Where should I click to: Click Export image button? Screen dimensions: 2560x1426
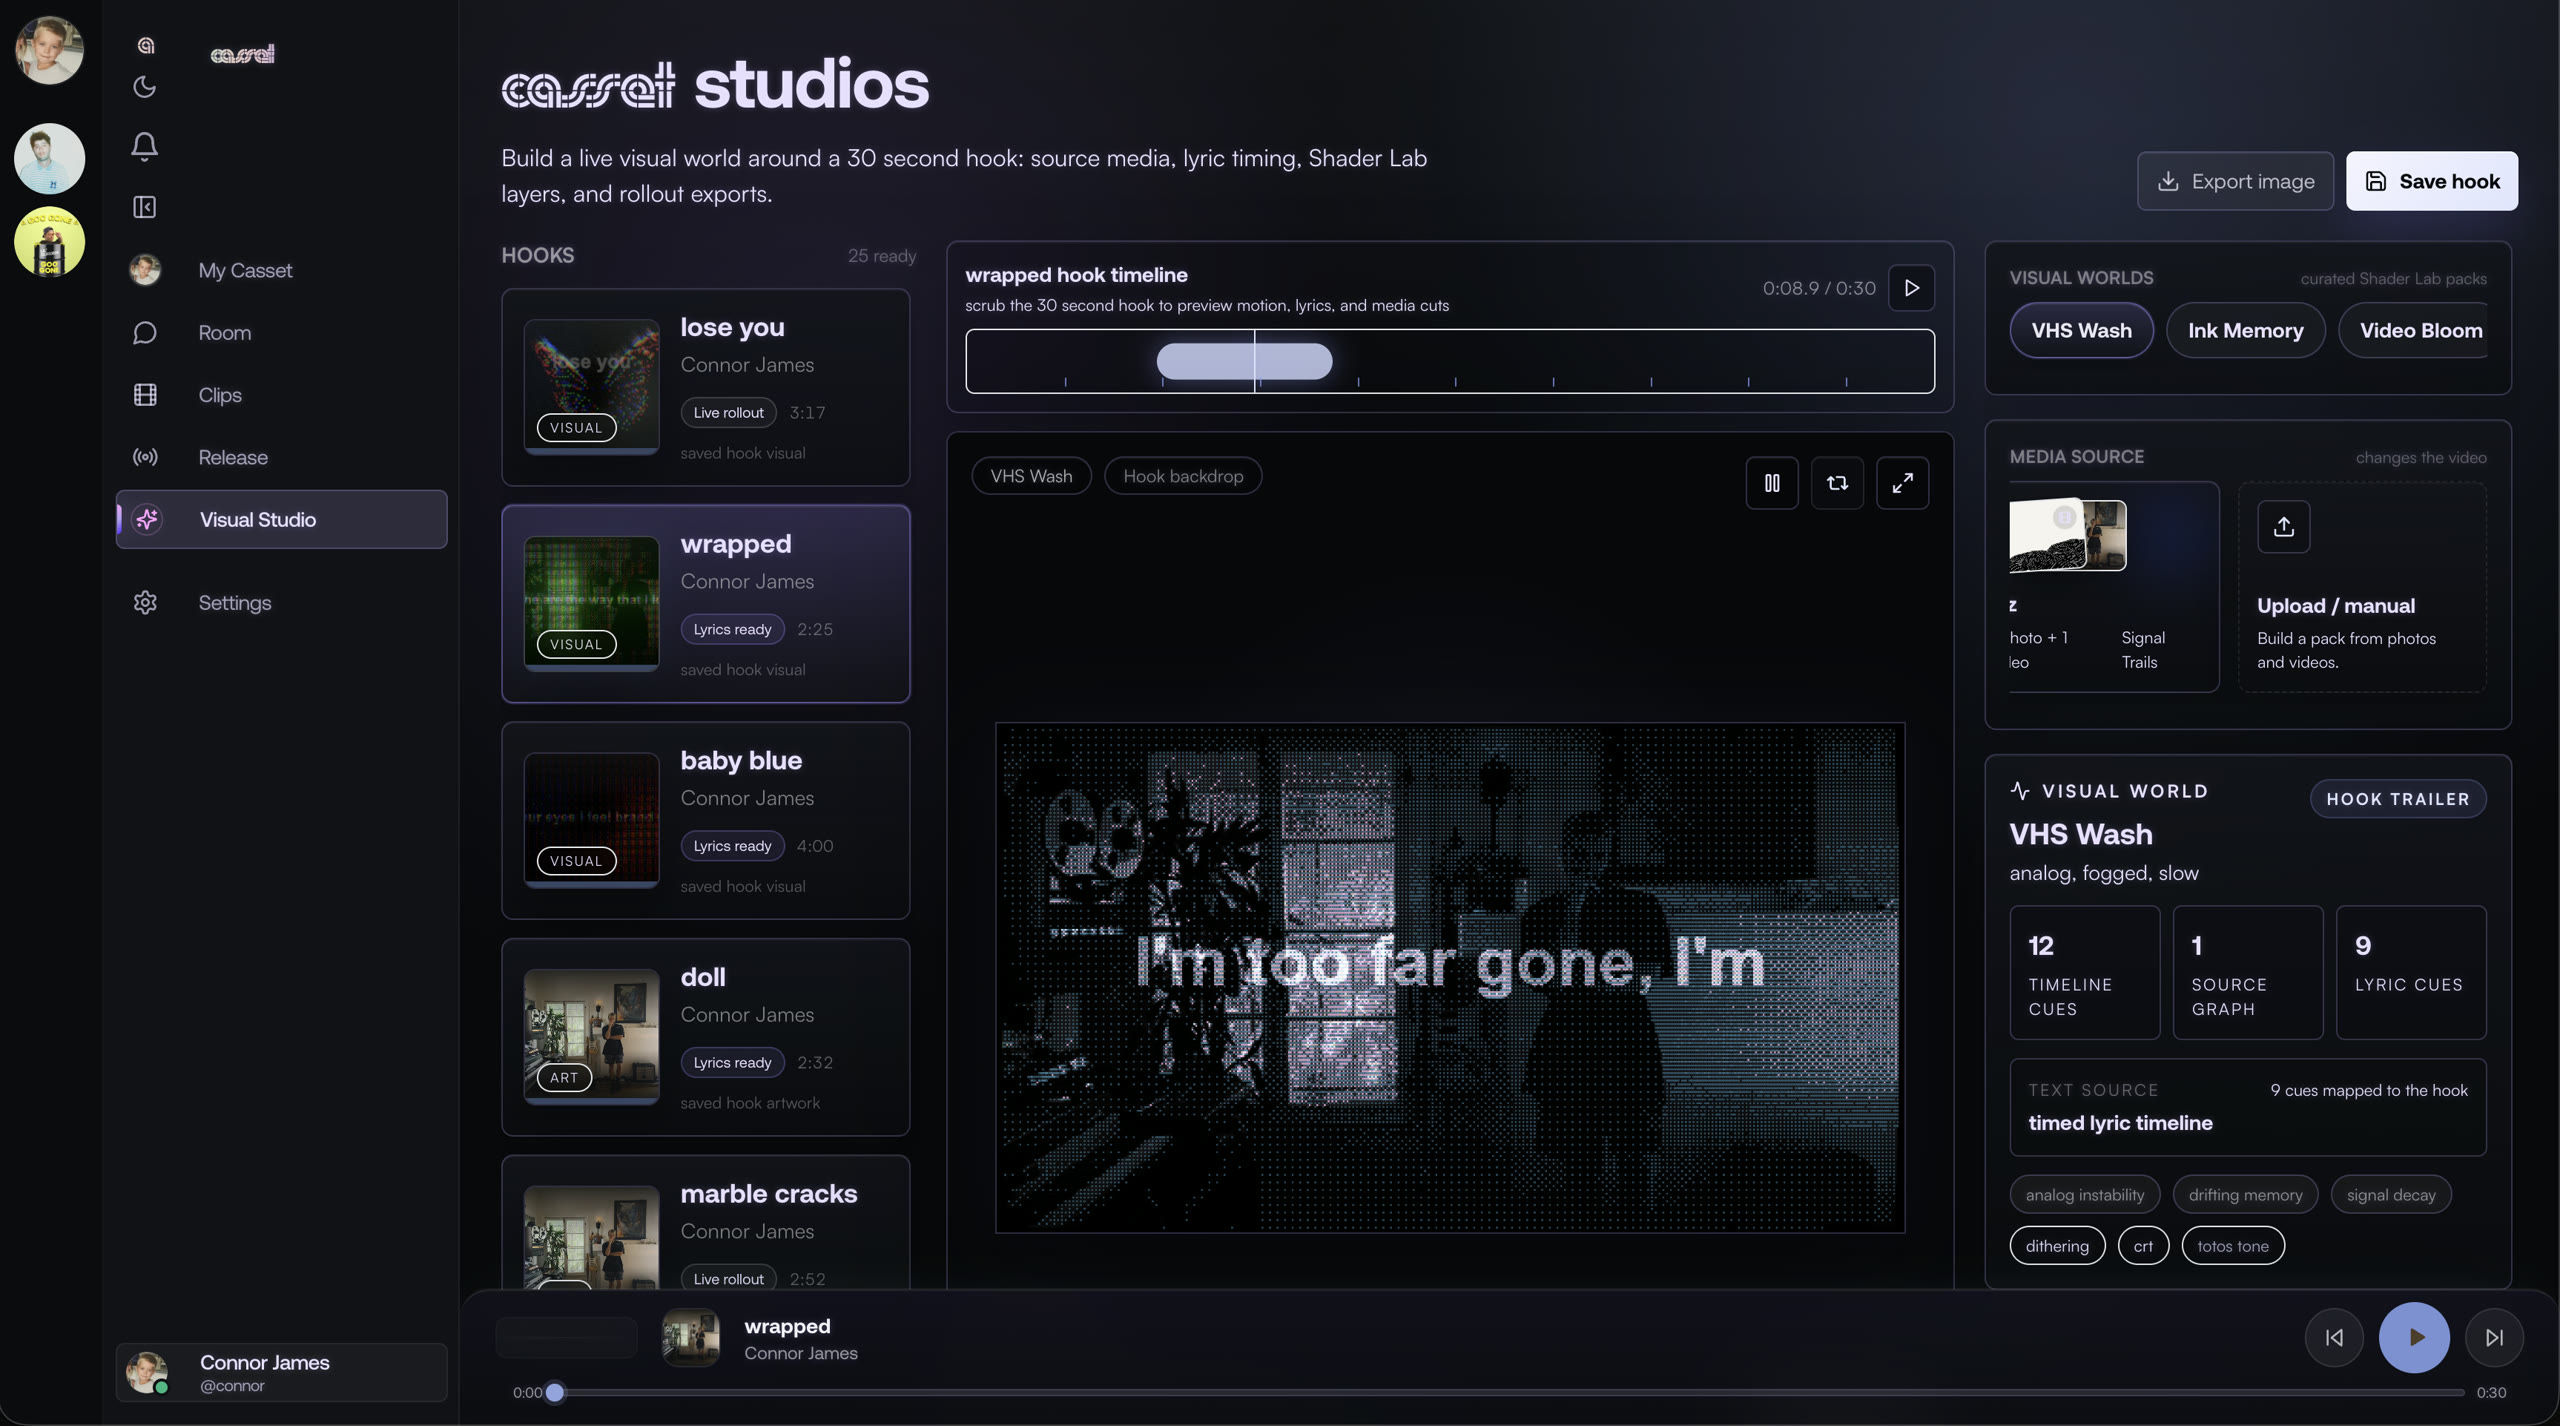click(x=2235, y=181)
